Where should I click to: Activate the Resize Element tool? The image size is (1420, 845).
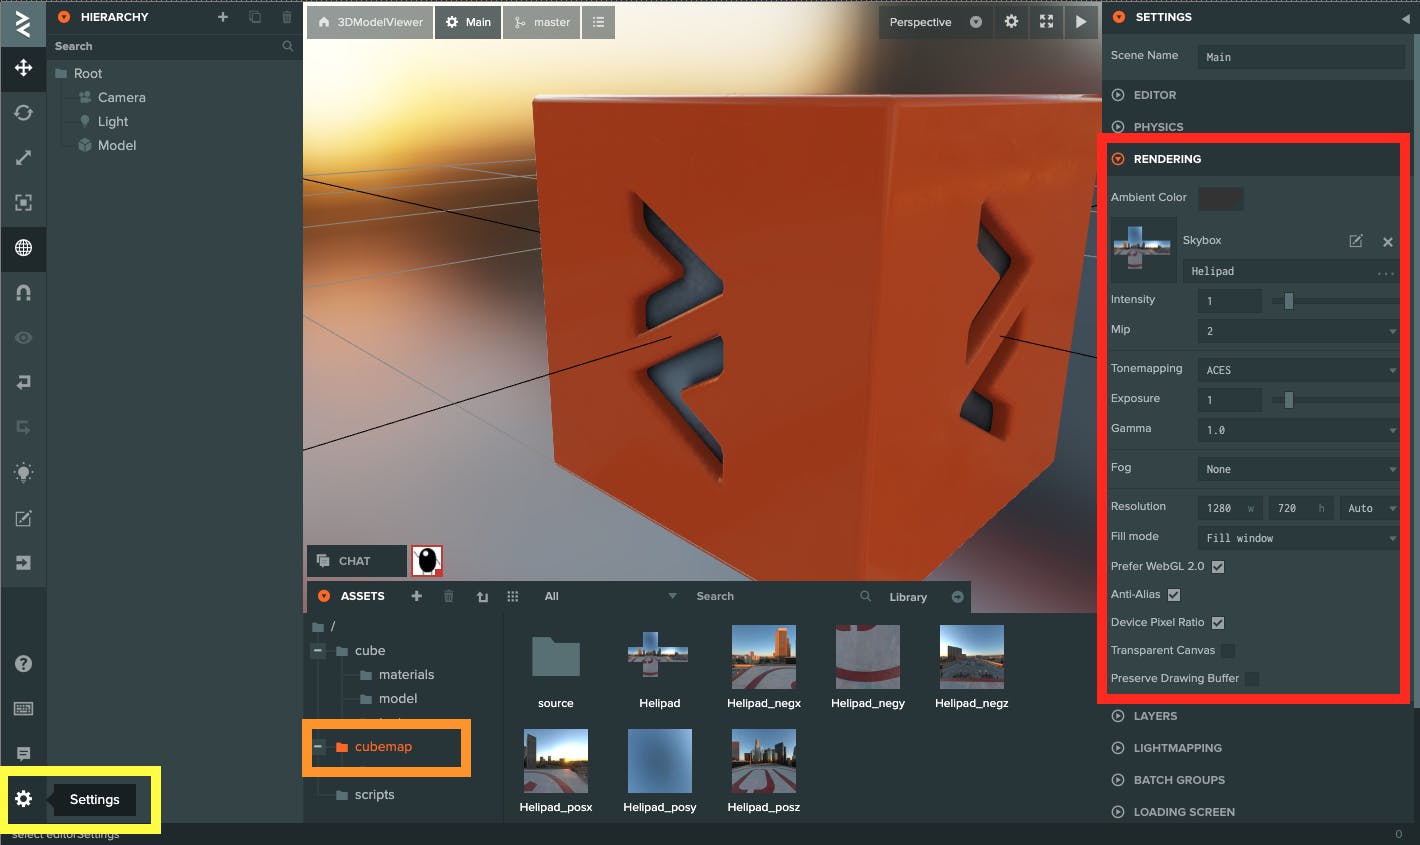tap(23, 203)
